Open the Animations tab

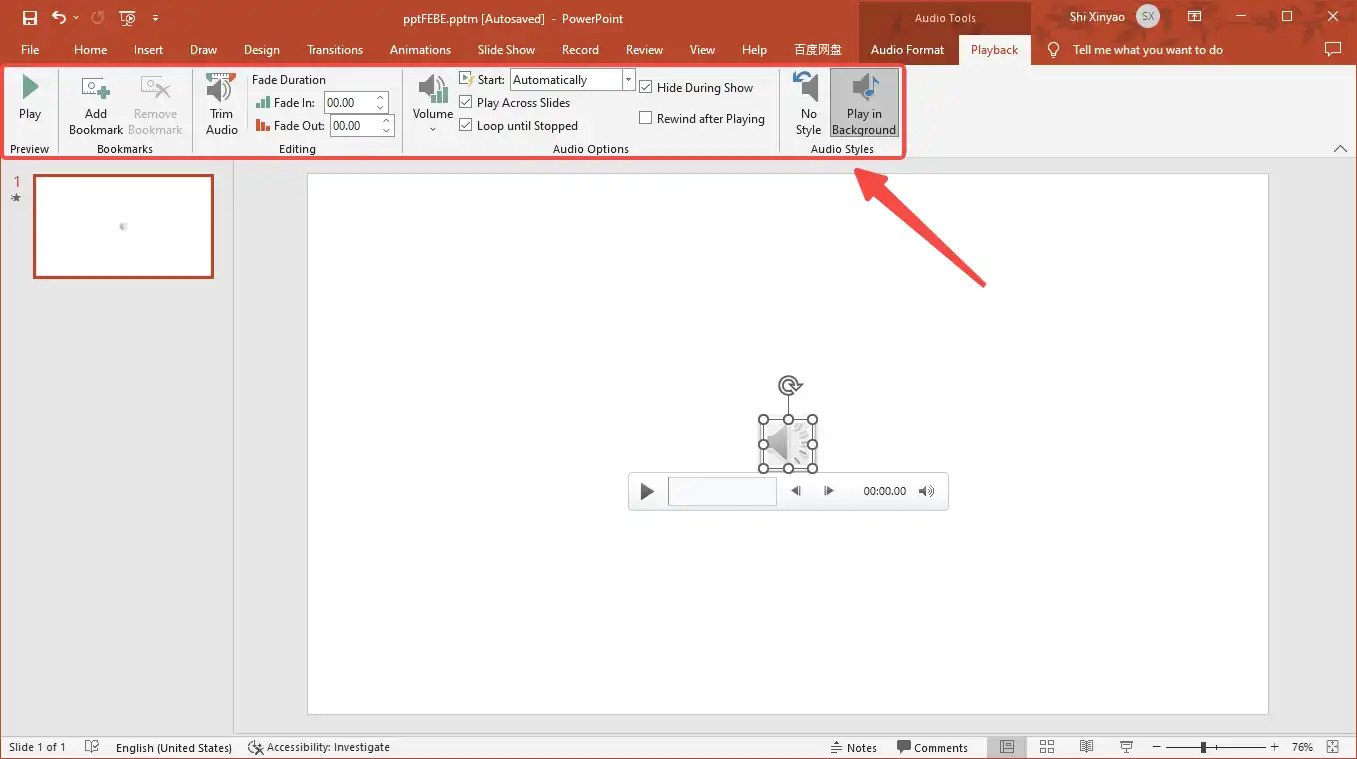coord(420,50)
